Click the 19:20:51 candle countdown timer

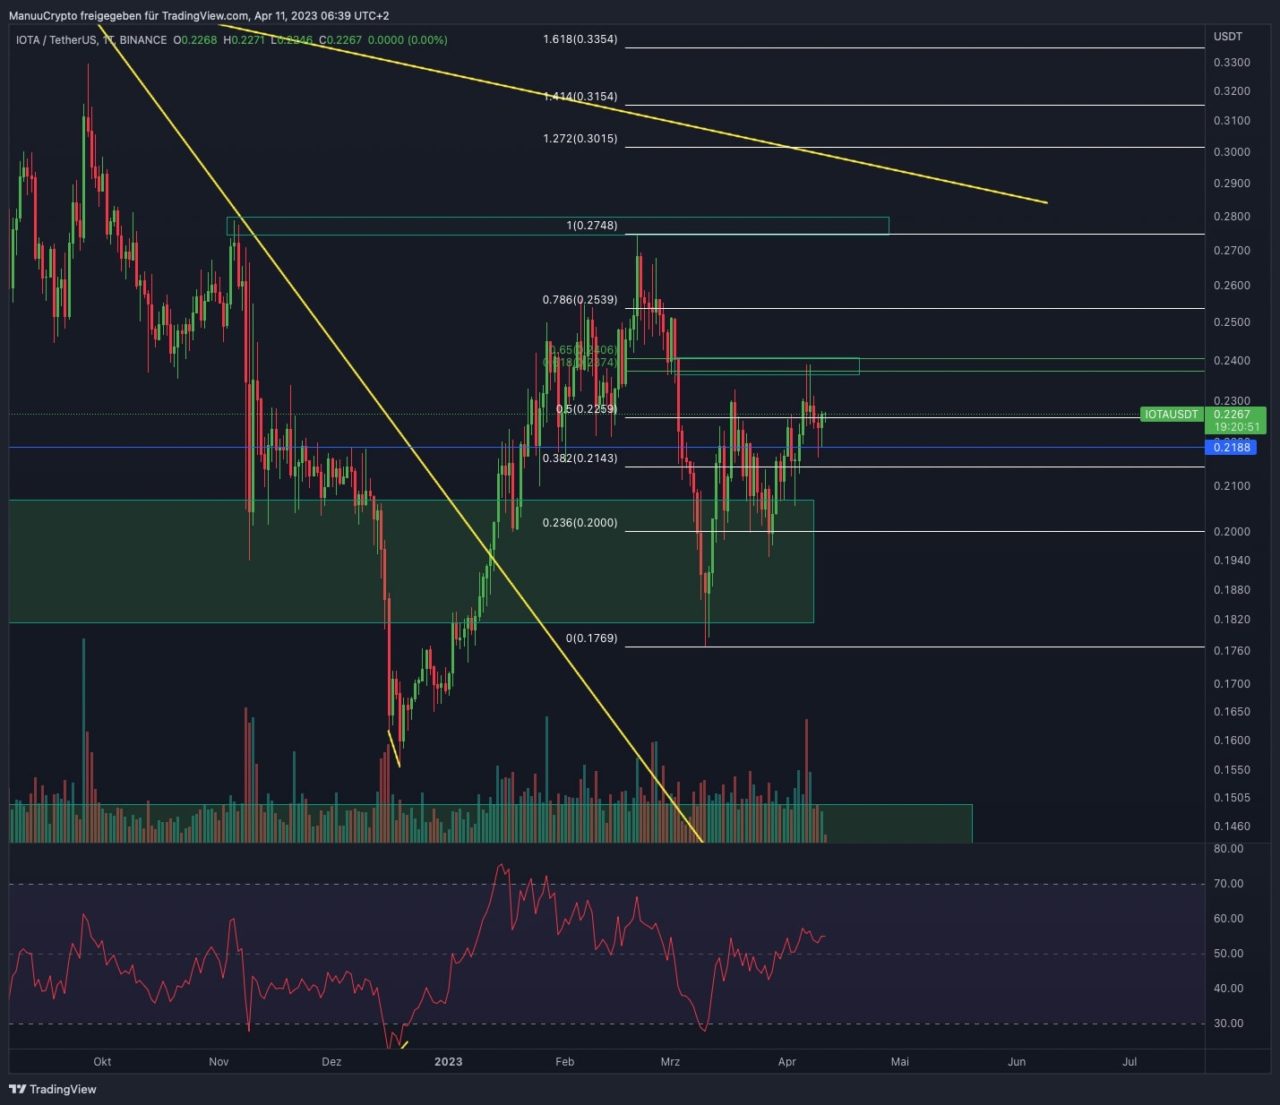point(1235,426)
